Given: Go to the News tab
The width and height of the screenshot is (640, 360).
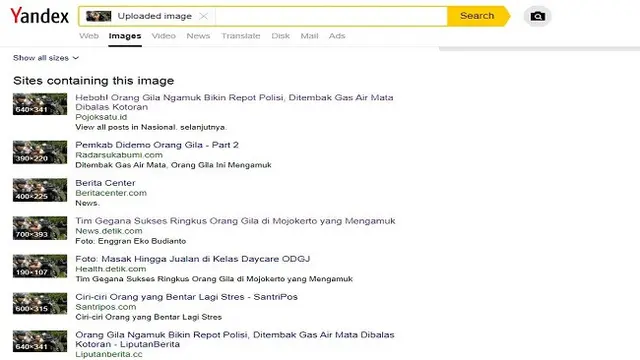Looking at the screenshot, I should click(198, 36).
